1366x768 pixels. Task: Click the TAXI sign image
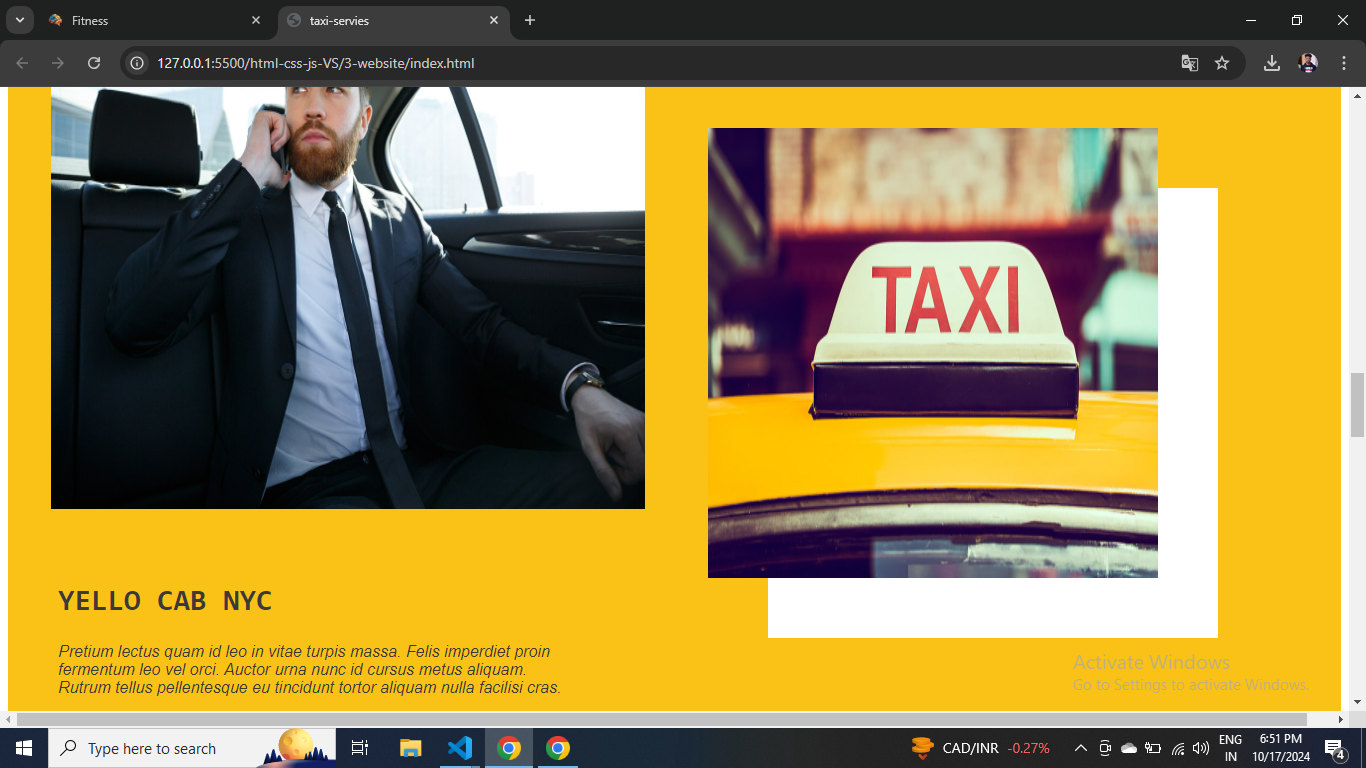coord(933,353)
